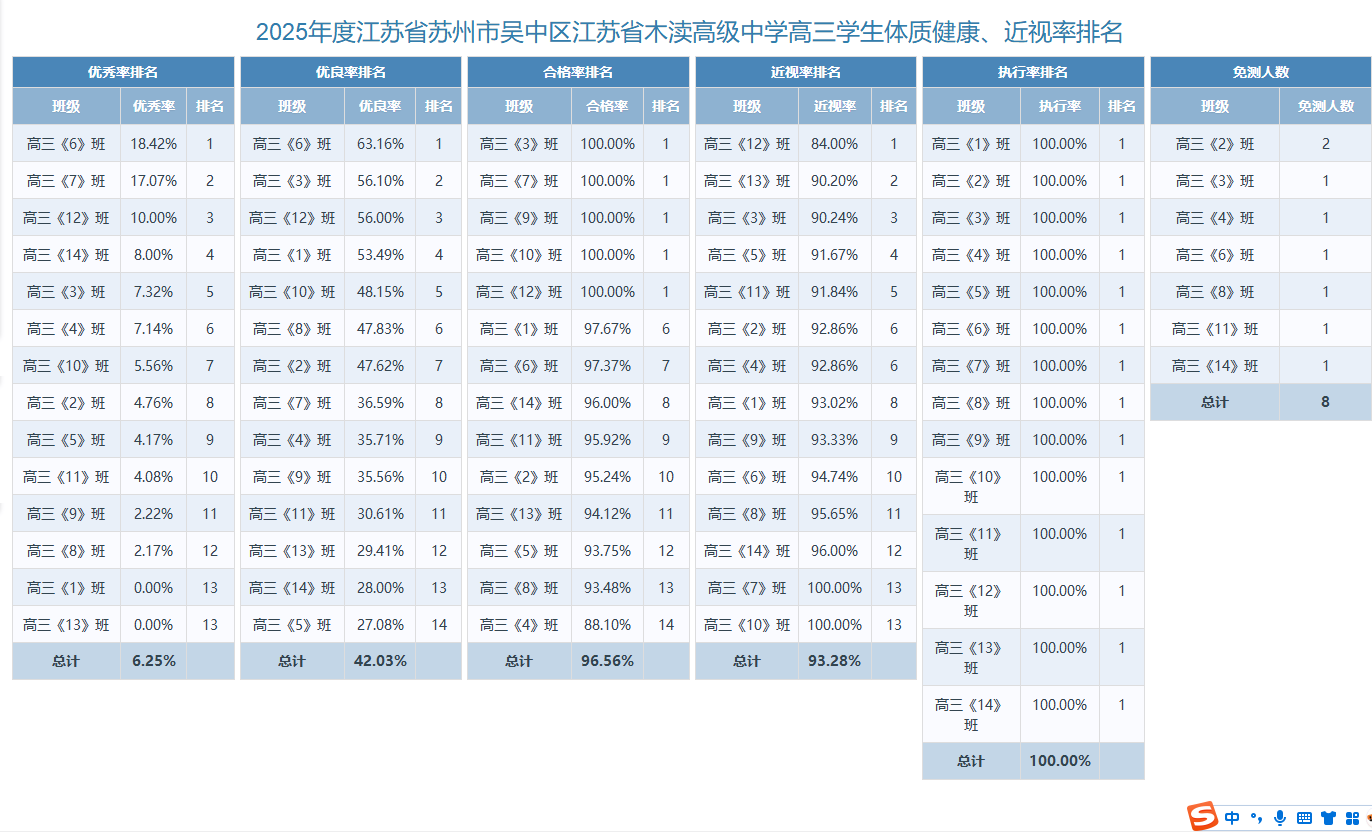Click 高三《2》班 exemption count of 2
Viewport: 1372px width, 832px height.
1325,143
